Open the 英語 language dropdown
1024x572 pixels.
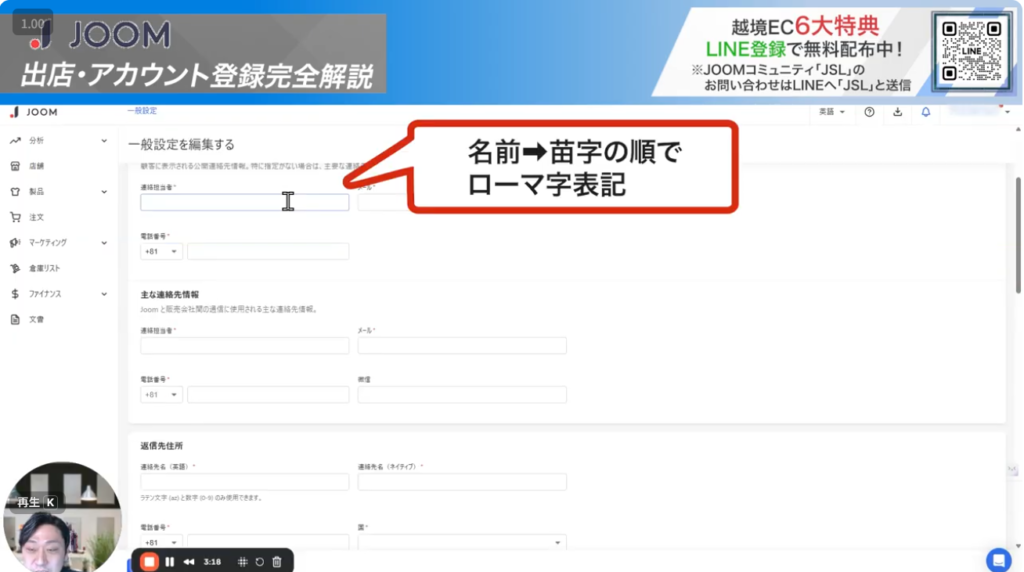coord(832,112)
